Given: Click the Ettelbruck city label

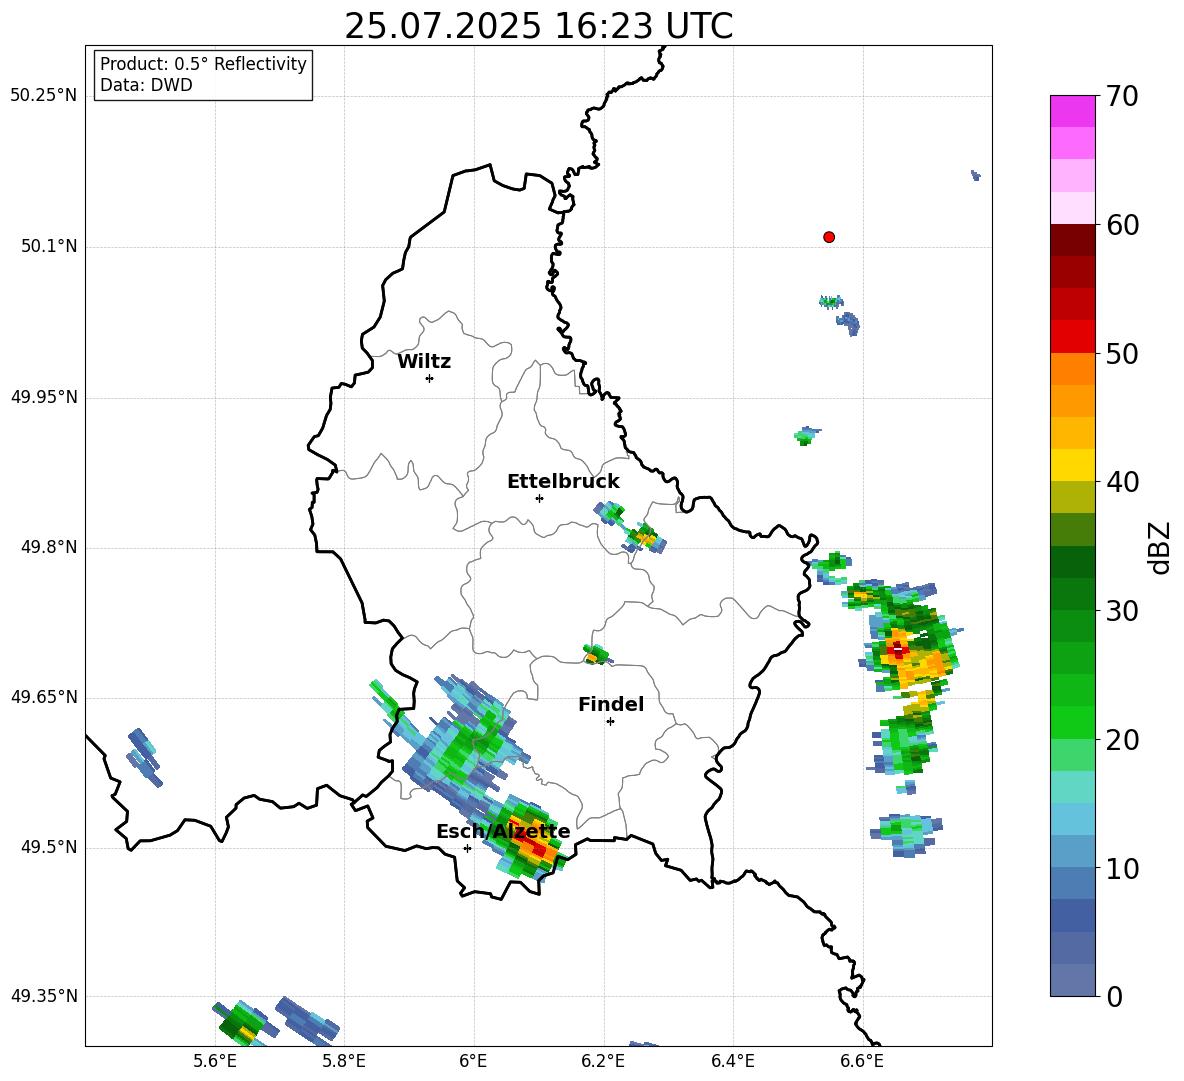Looking at the screenshot, I should [563, 482].
